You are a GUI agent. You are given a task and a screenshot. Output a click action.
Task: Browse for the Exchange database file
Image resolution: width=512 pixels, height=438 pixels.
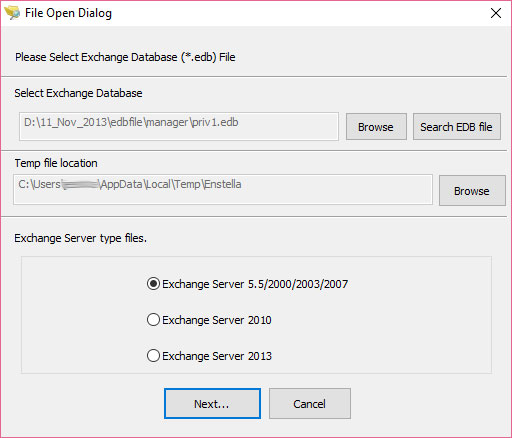click(376, 127)
